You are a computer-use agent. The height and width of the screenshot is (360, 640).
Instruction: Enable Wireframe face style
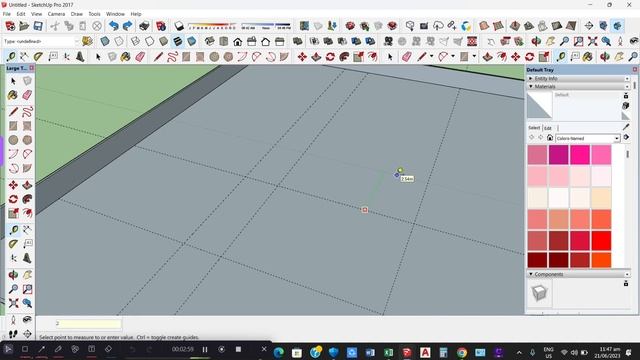click(x=136, y=41)
